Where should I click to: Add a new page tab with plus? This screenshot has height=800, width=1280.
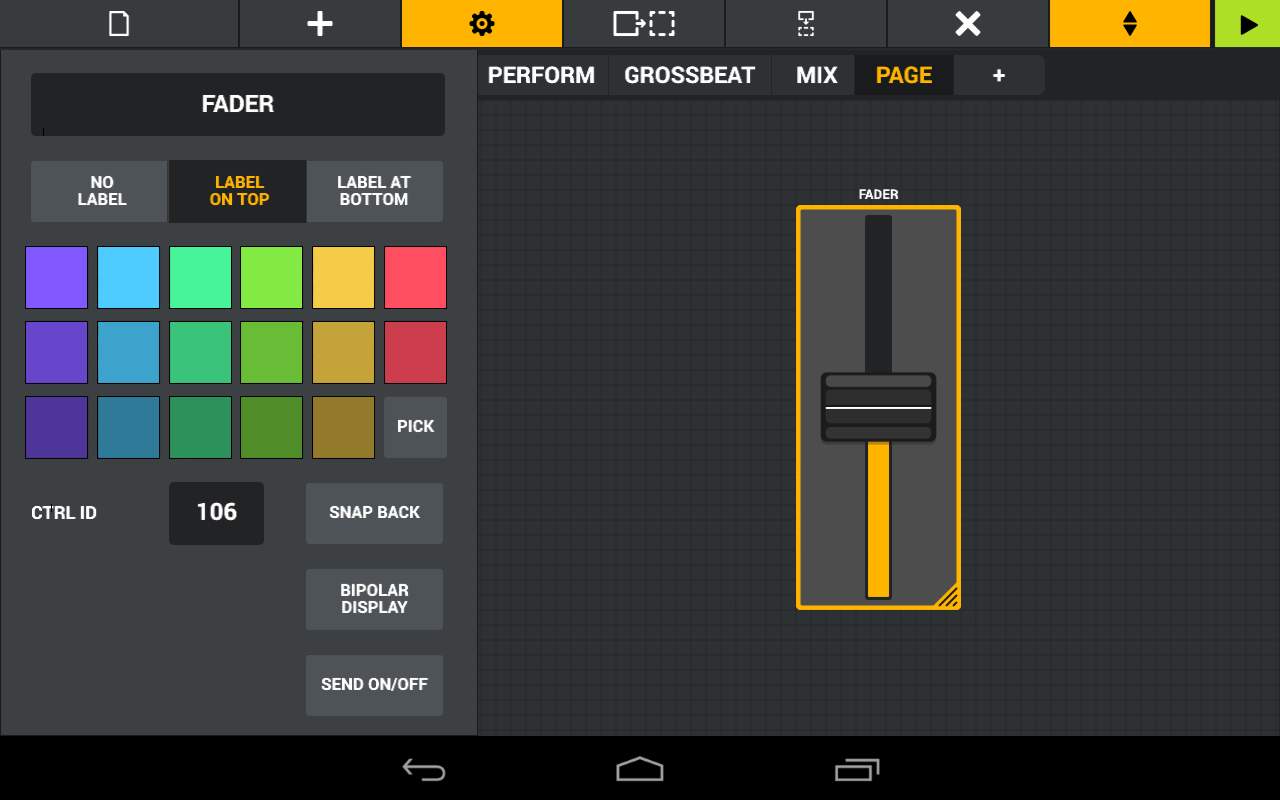[998, 76]
